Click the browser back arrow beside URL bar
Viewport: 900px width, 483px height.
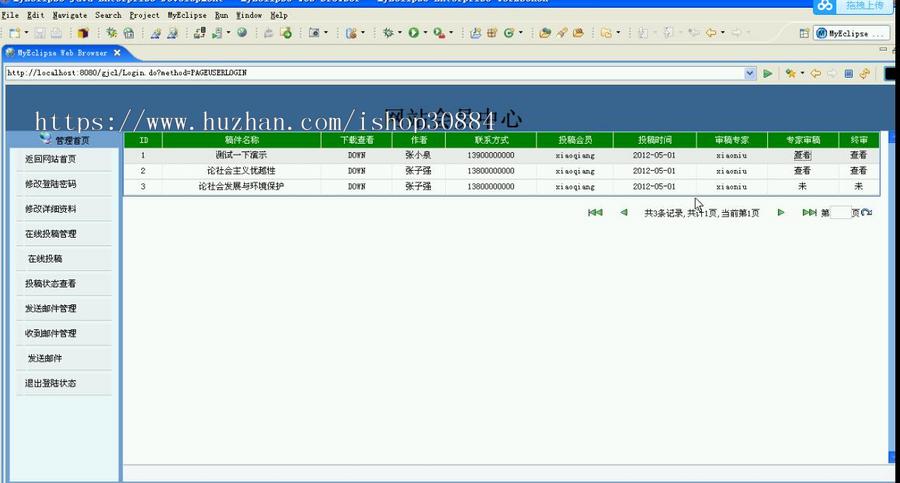(x=815, y=74)
